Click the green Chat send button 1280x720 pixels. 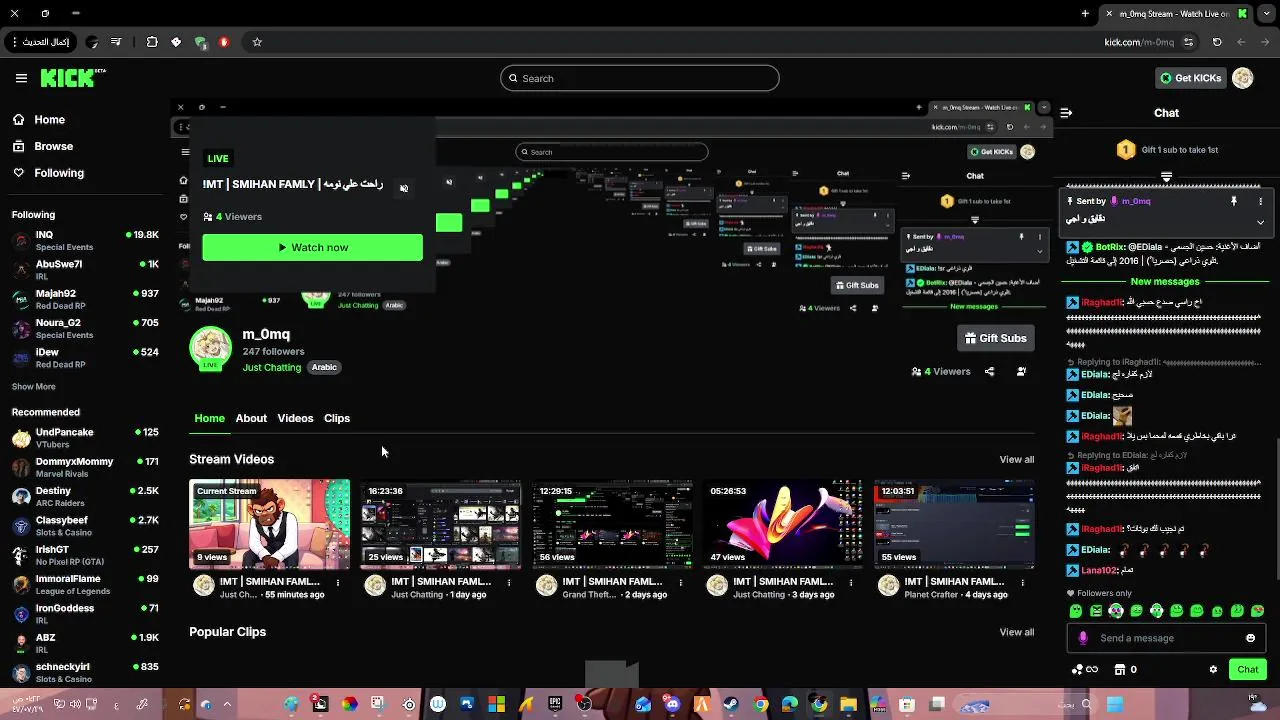click(x=1247, y=670)
